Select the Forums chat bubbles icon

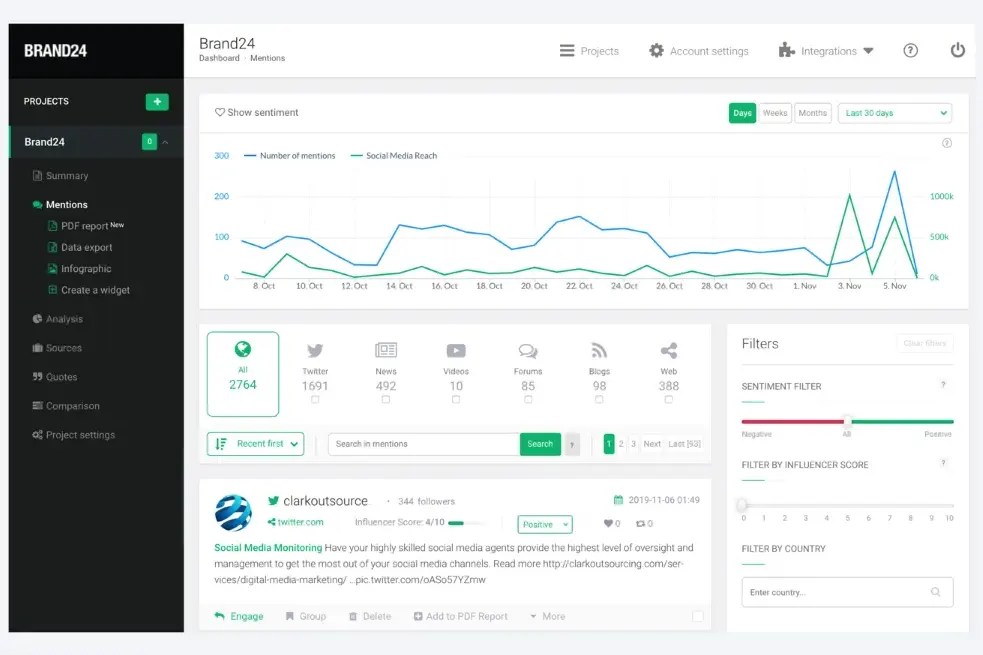(x=528, y=351)
